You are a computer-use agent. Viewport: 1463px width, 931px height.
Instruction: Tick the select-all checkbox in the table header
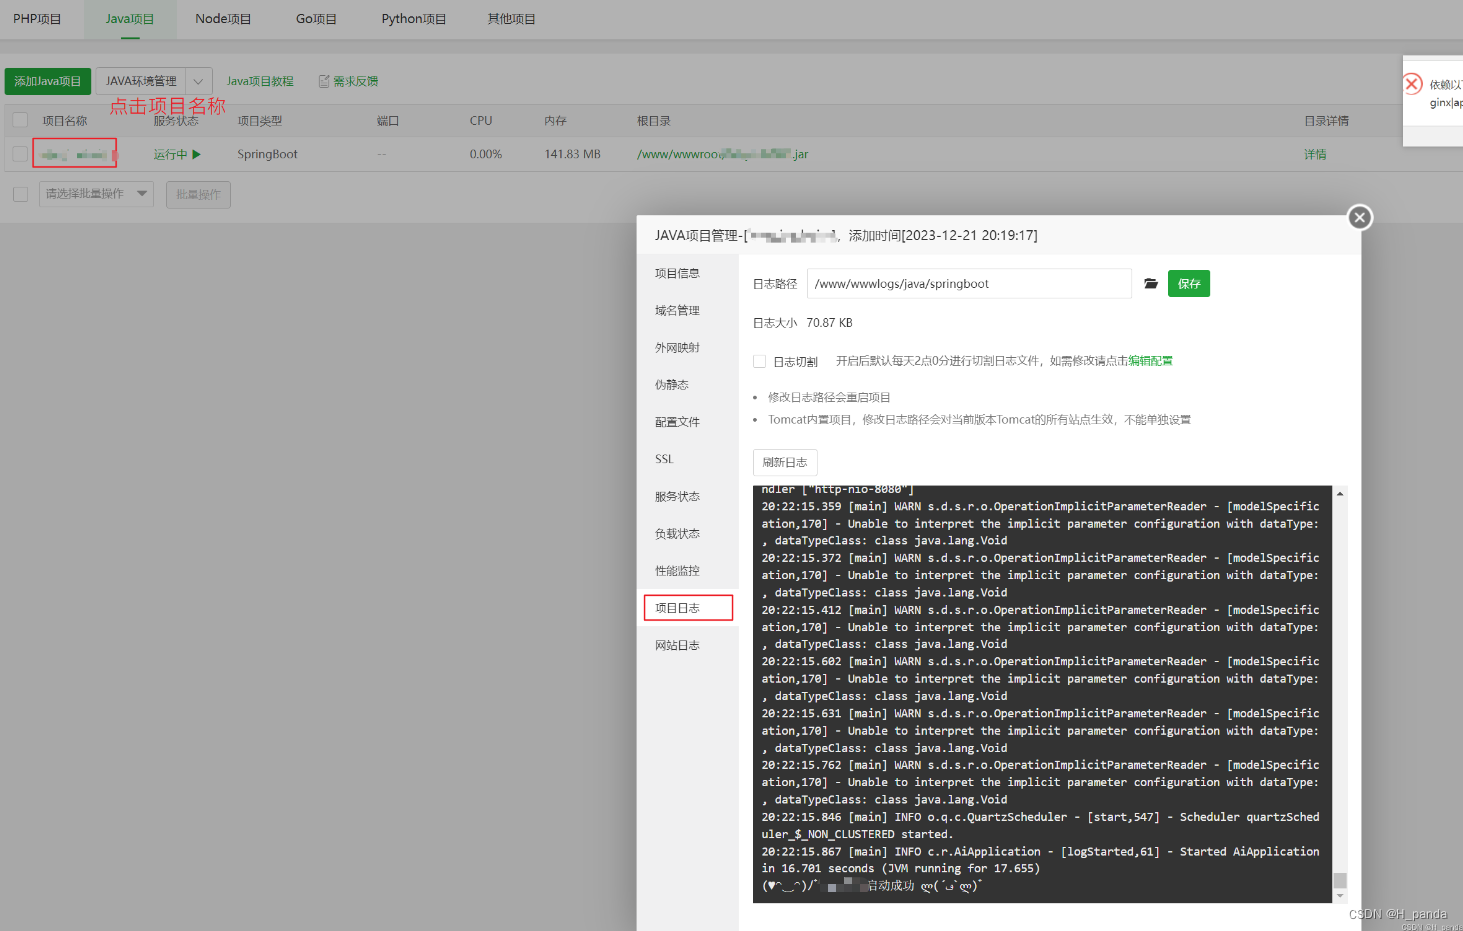point(20,120)
